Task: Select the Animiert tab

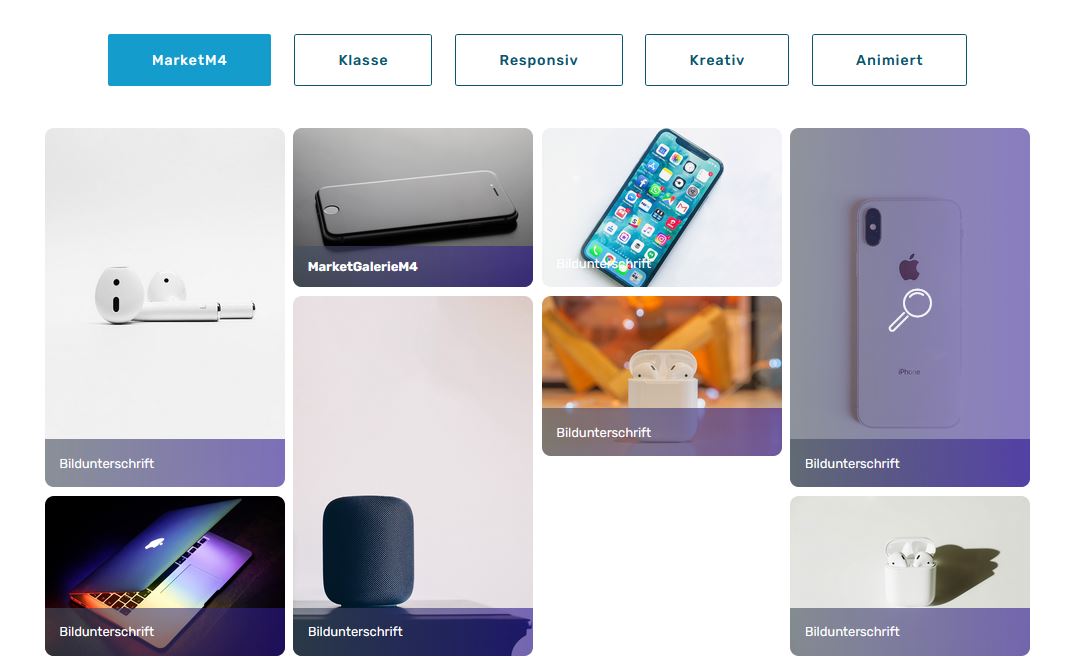Action: tap(889, 60)
